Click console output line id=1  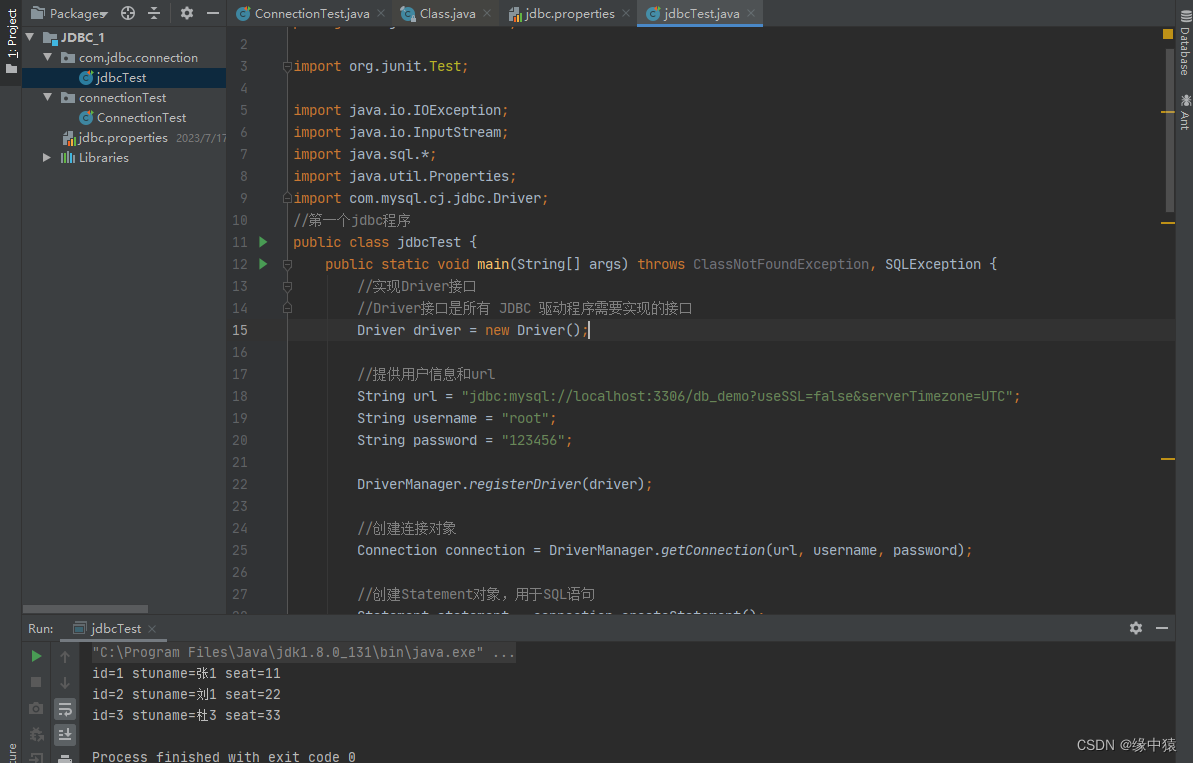tap(186, 673)
